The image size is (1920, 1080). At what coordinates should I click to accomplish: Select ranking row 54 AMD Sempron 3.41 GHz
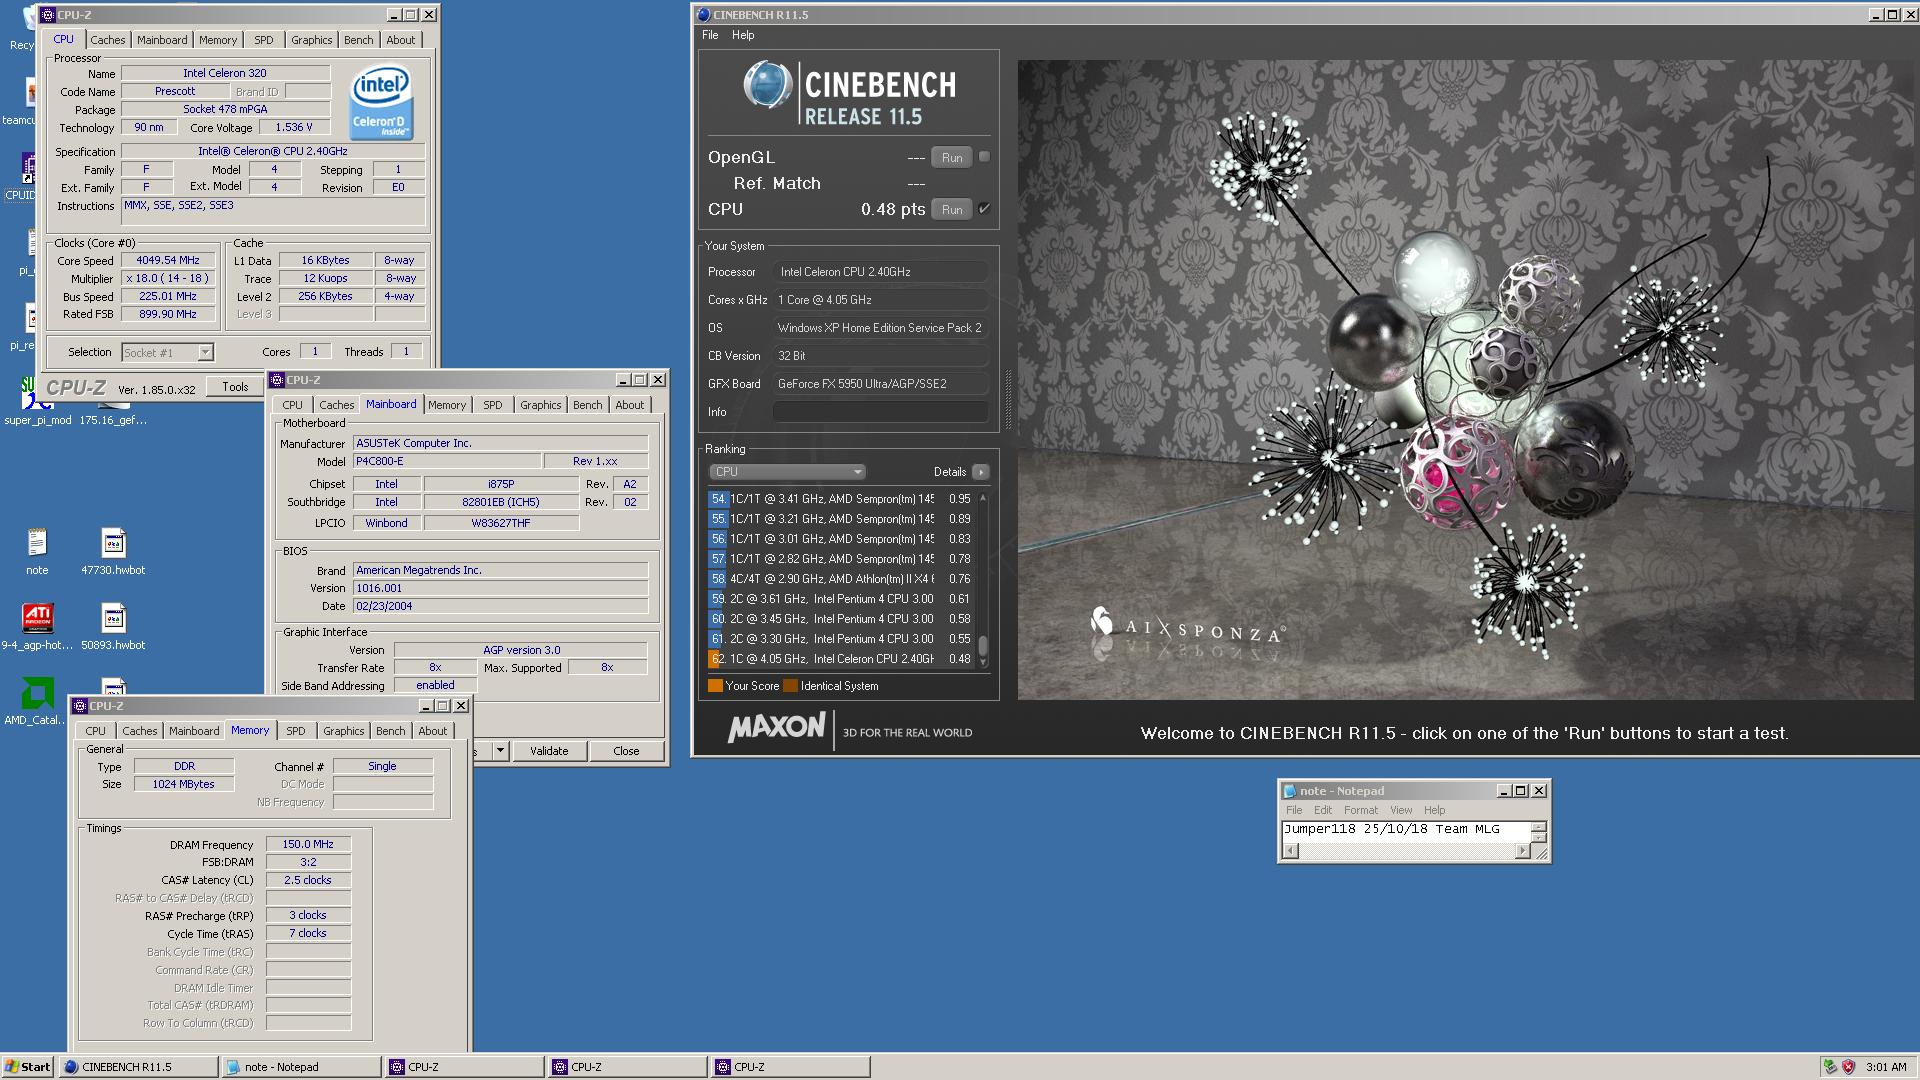click(x=840, y=499)
